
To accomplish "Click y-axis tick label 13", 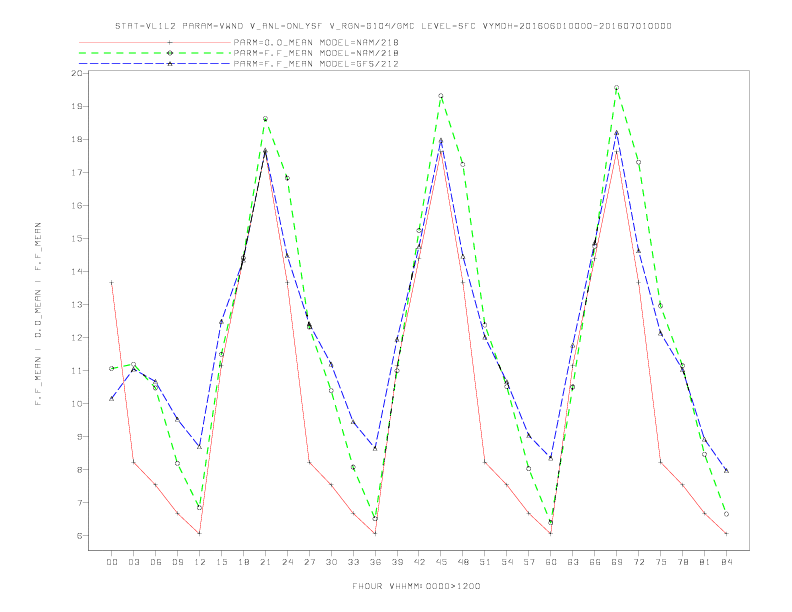I will click(77, 304).
